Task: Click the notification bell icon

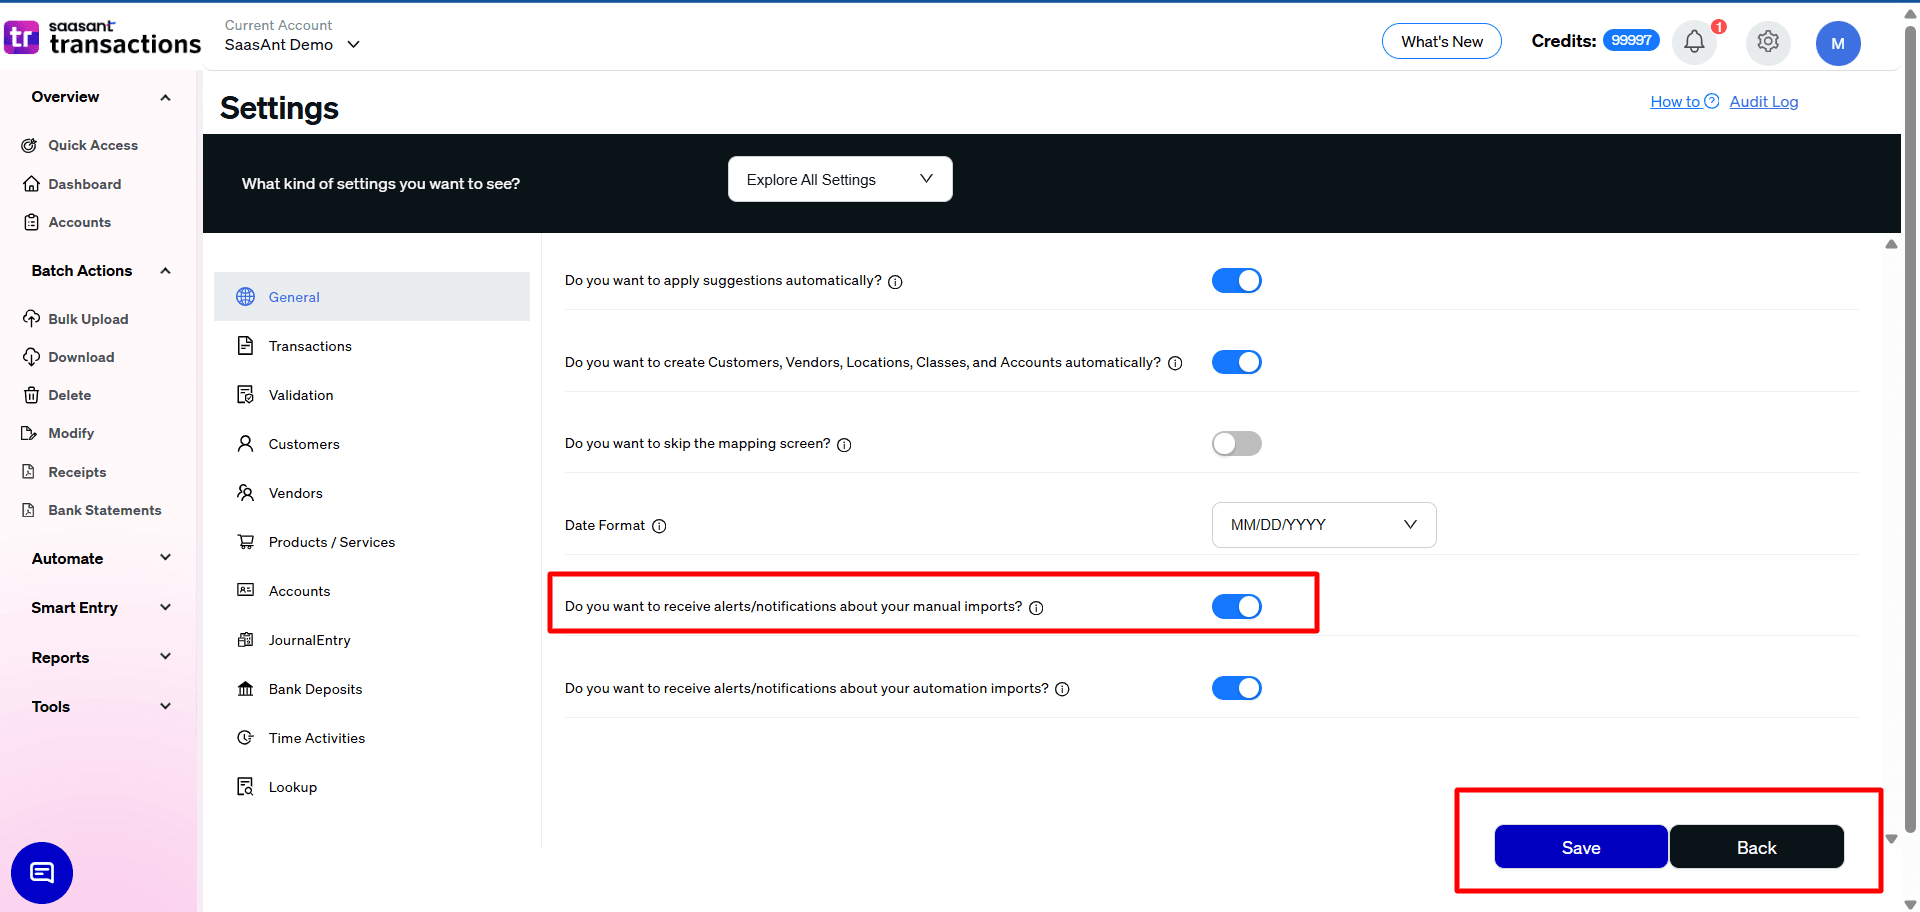Action: click(x=1693, y=42)
